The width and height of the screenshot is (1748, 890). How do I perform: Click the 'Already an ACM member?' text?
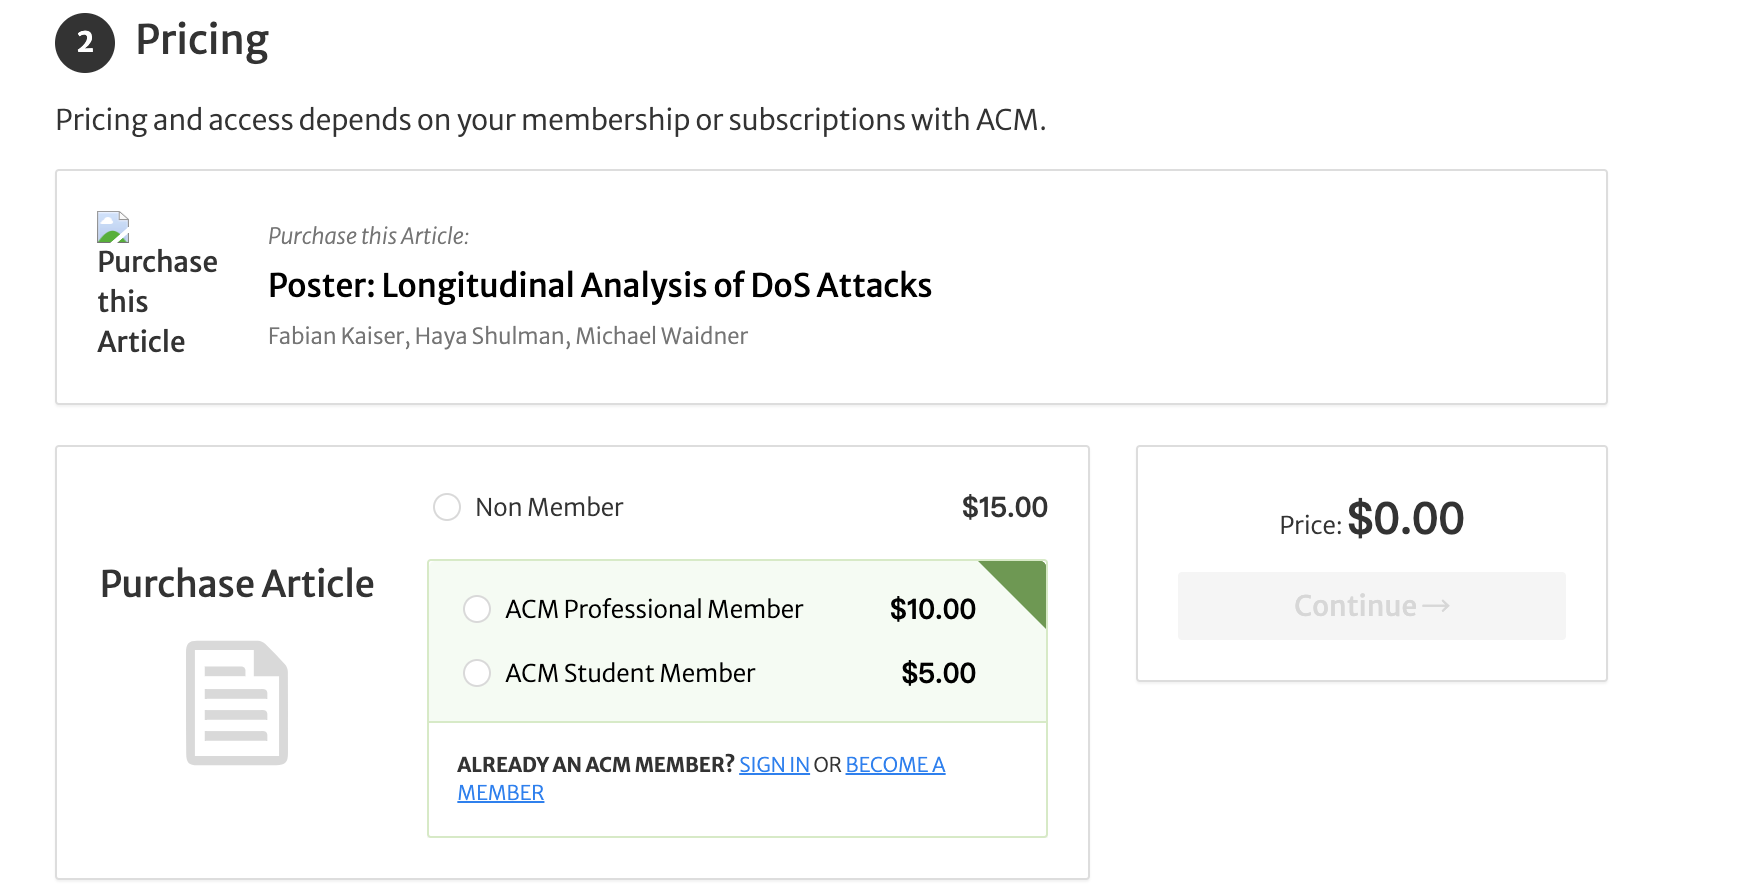(x=595, y=765)
